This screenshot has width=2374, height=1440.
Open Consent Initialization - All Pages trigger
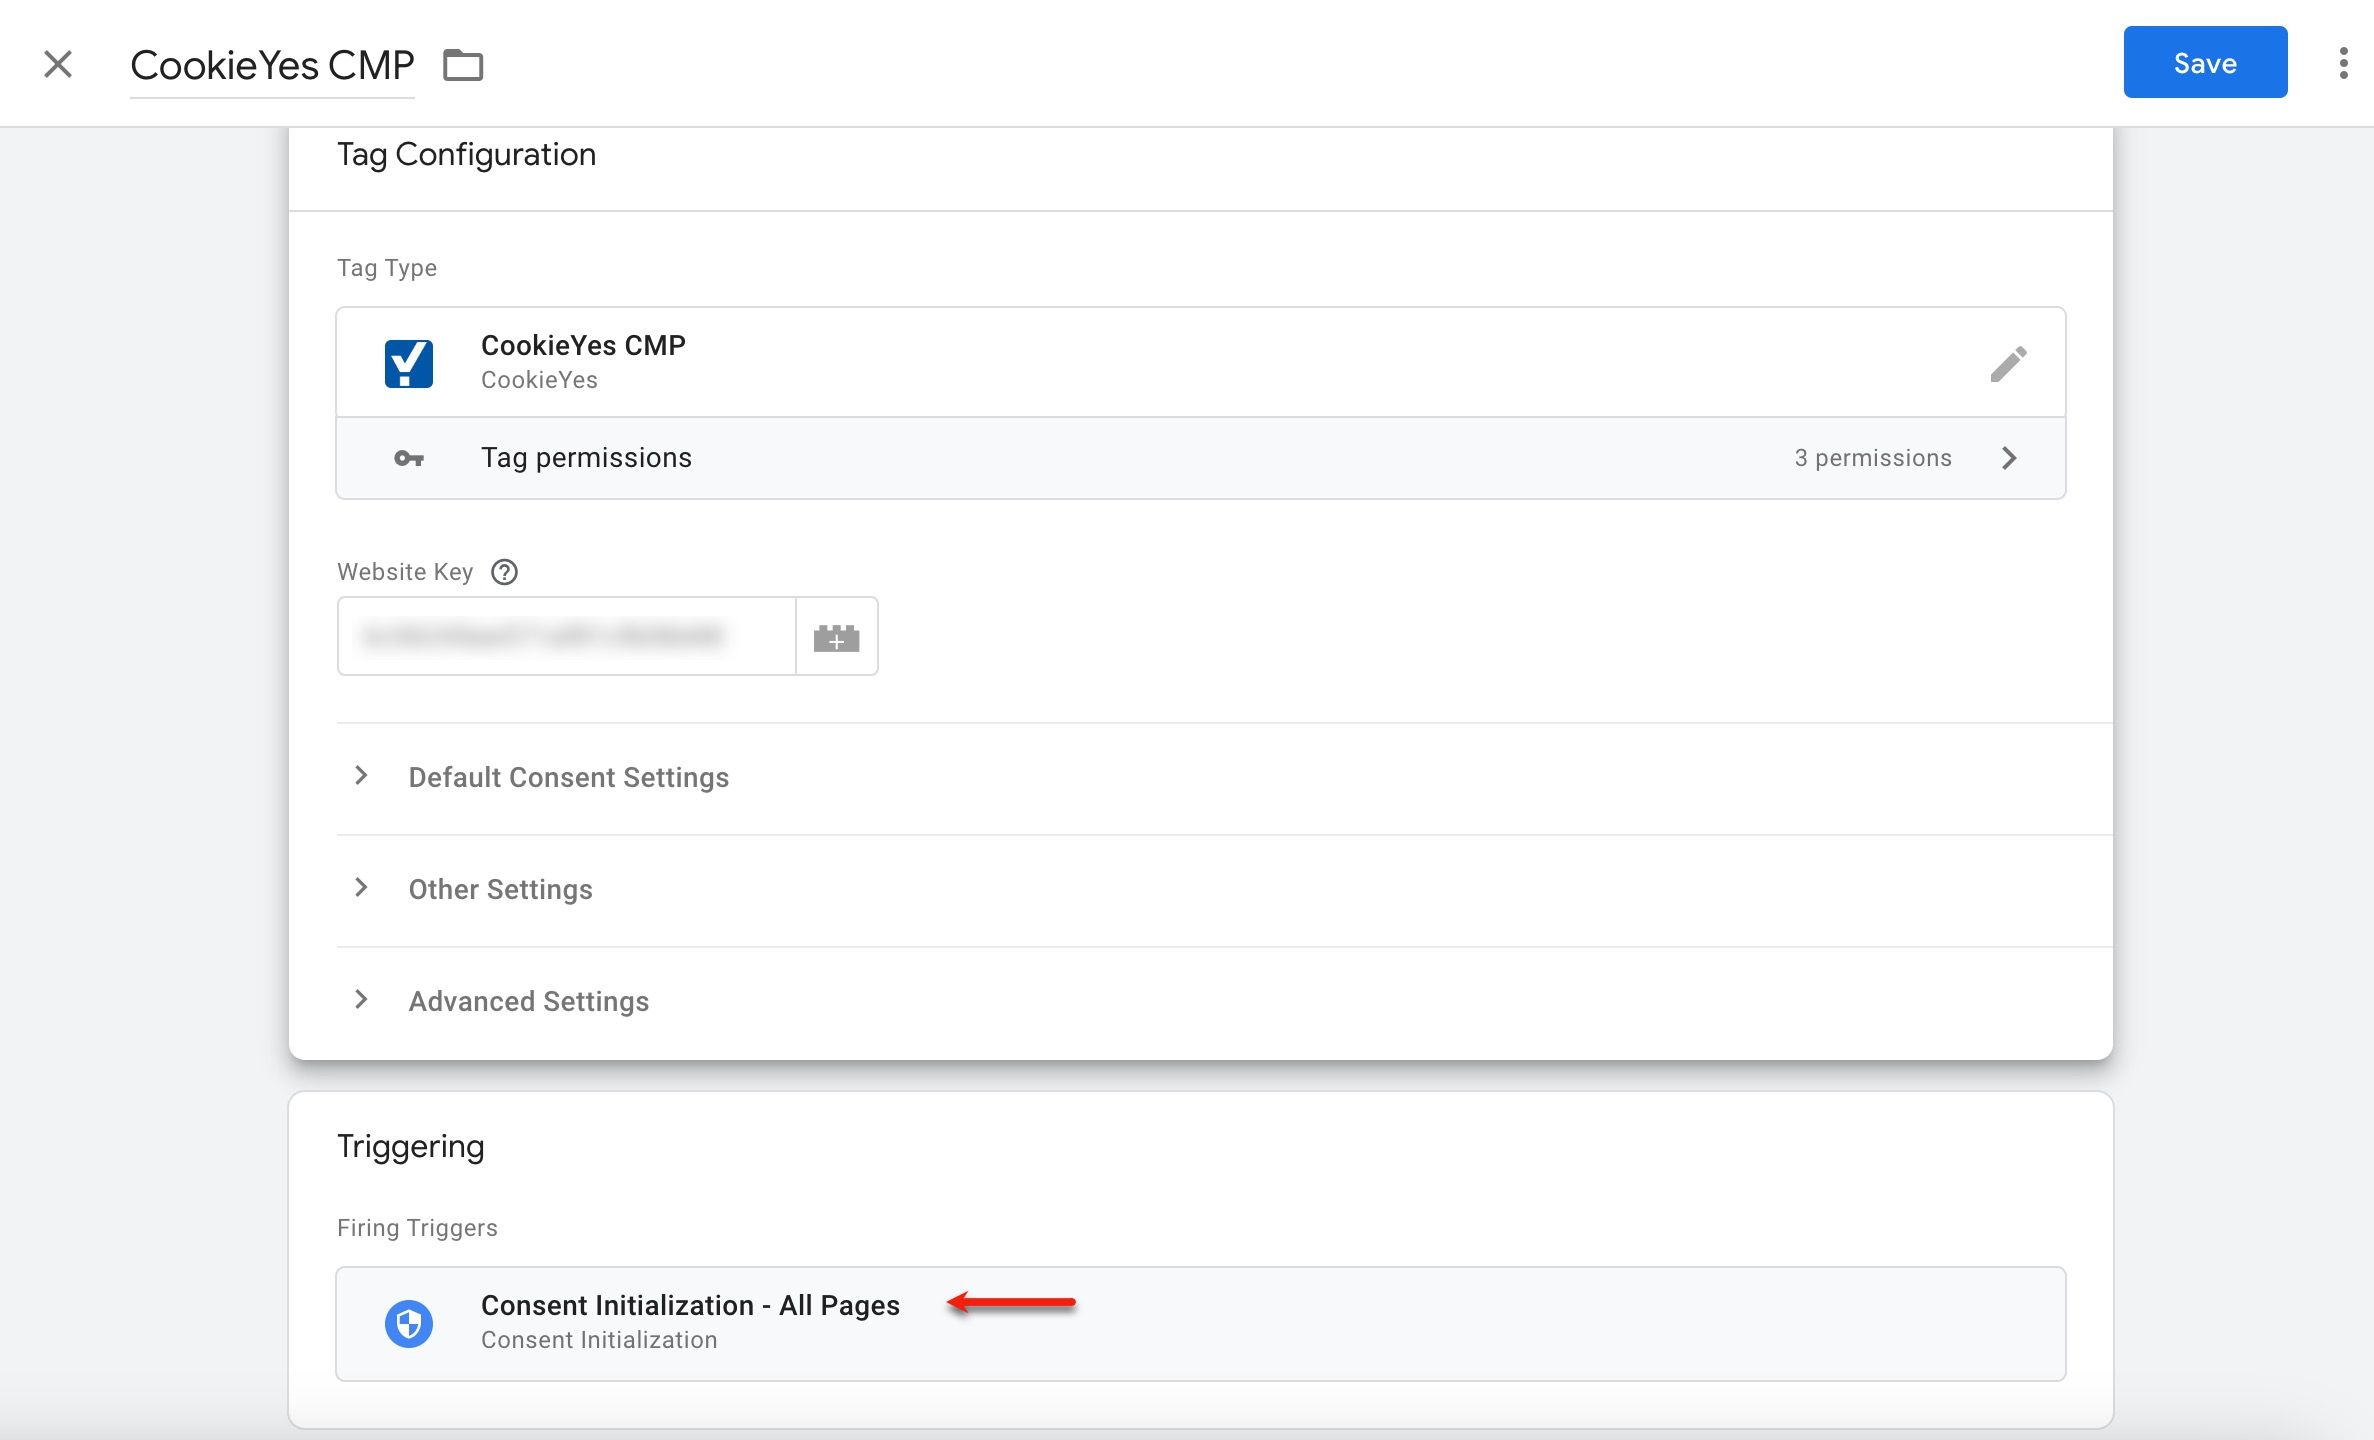(1200, 1324)
